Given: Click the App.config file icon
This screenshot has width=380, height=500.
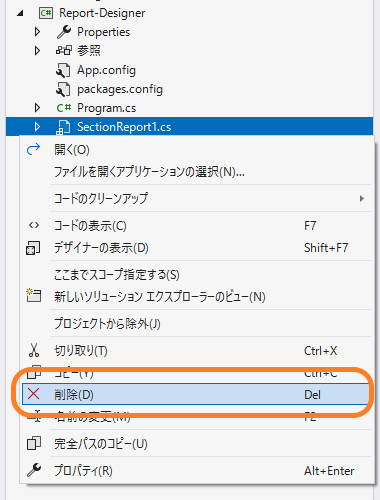Looking at the screenshot, I should coord(63,70).
